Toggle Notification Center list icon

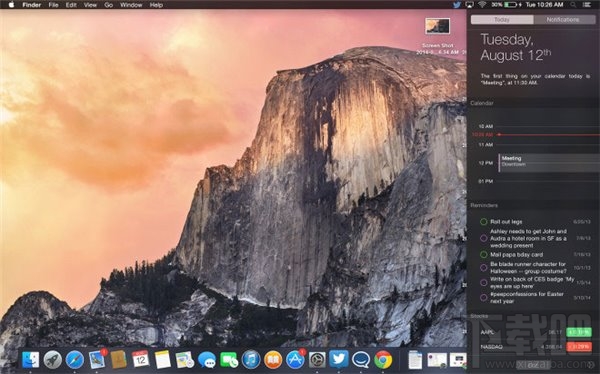point(586,5)
